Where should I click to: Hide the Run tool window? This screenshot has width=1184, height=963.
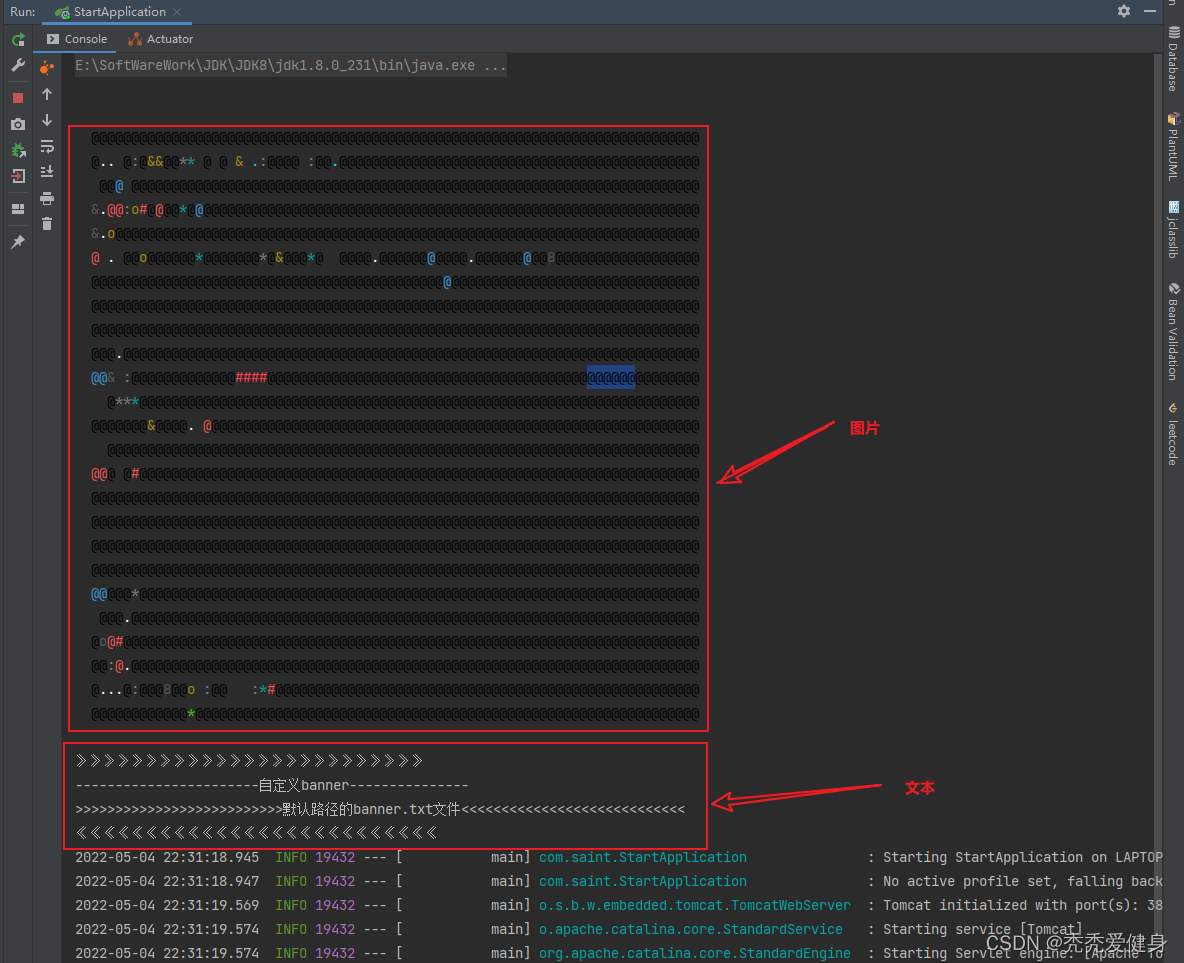pos(1151,11)
